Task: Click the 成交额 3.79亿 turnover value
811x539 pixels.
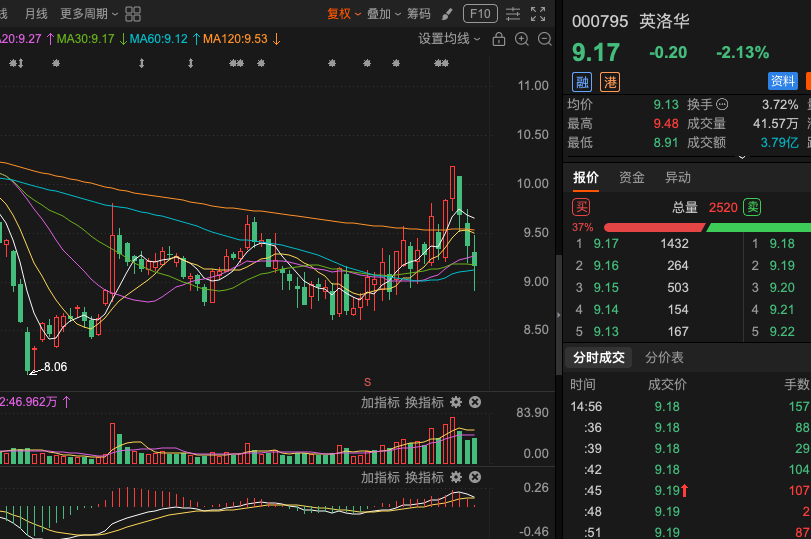Action: 779,143
